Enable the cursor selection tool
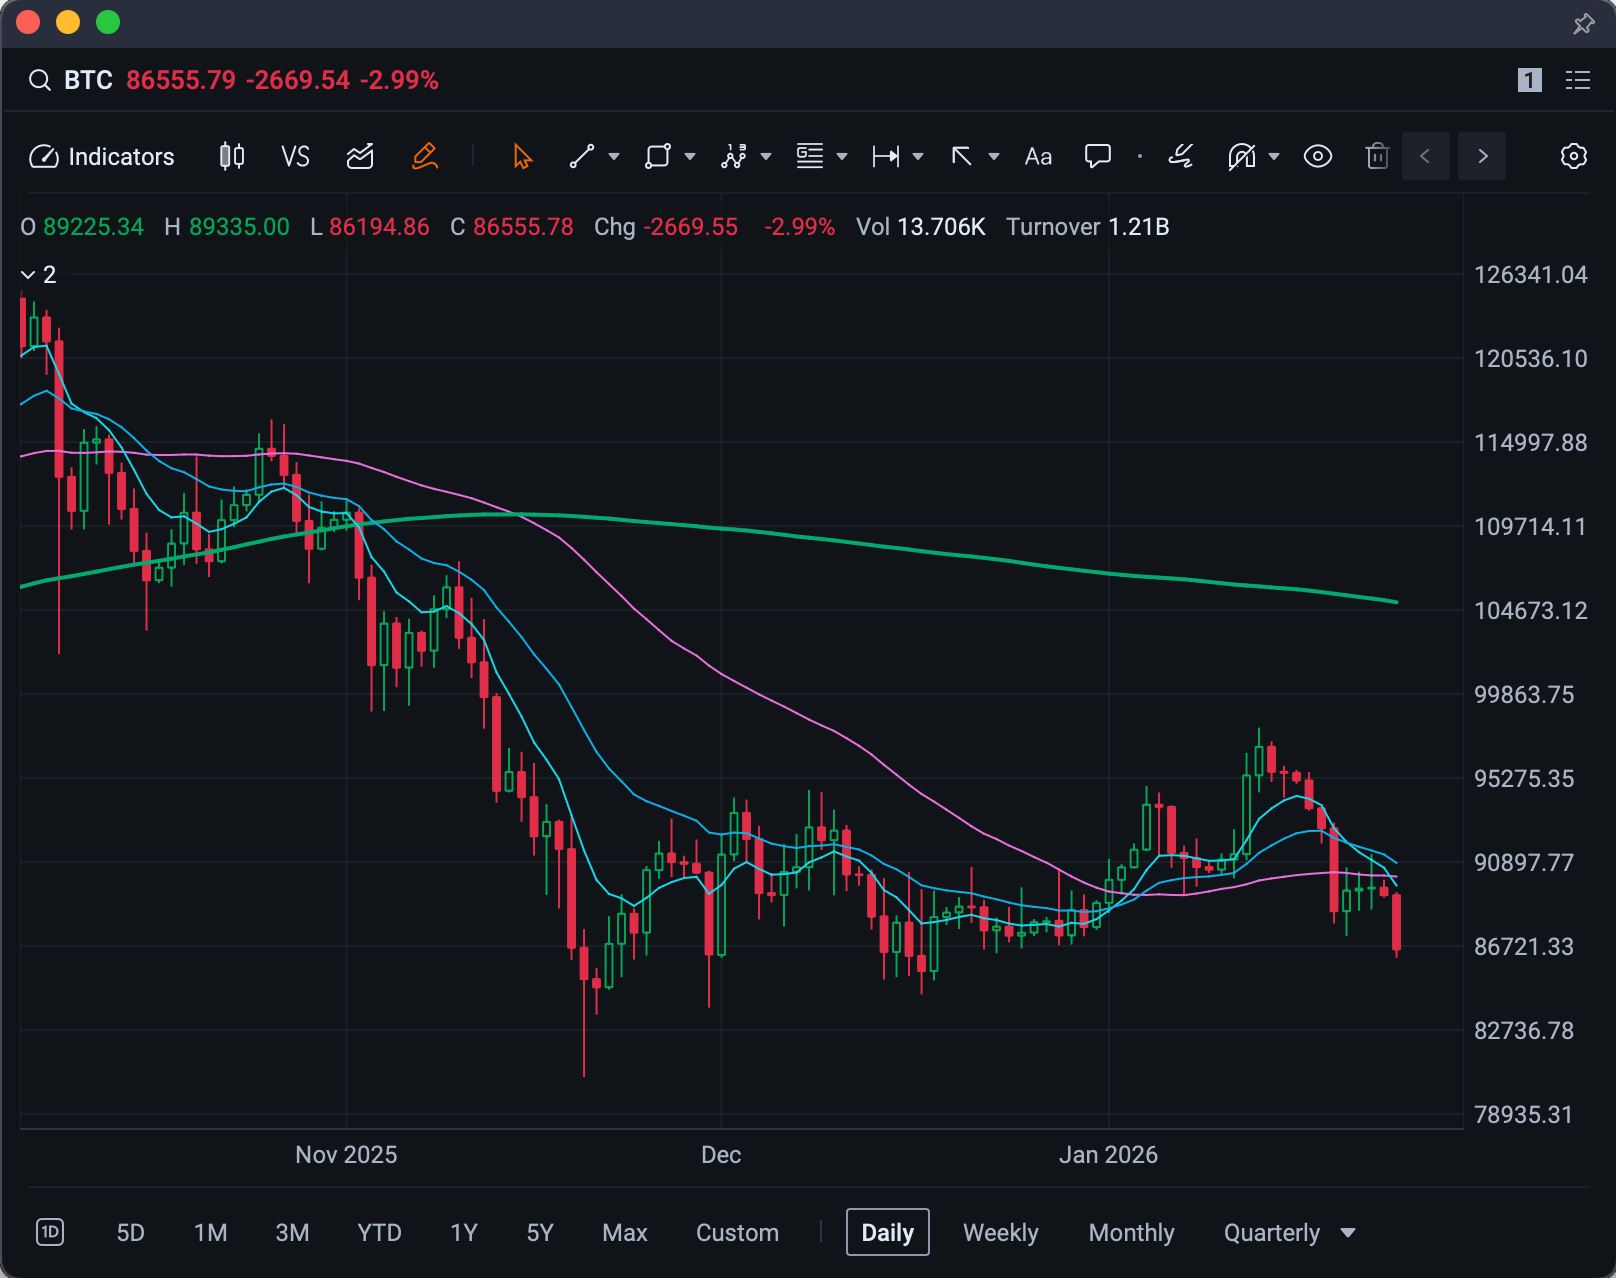This screenshot has width=1616, height=1278. coord(521,156)
